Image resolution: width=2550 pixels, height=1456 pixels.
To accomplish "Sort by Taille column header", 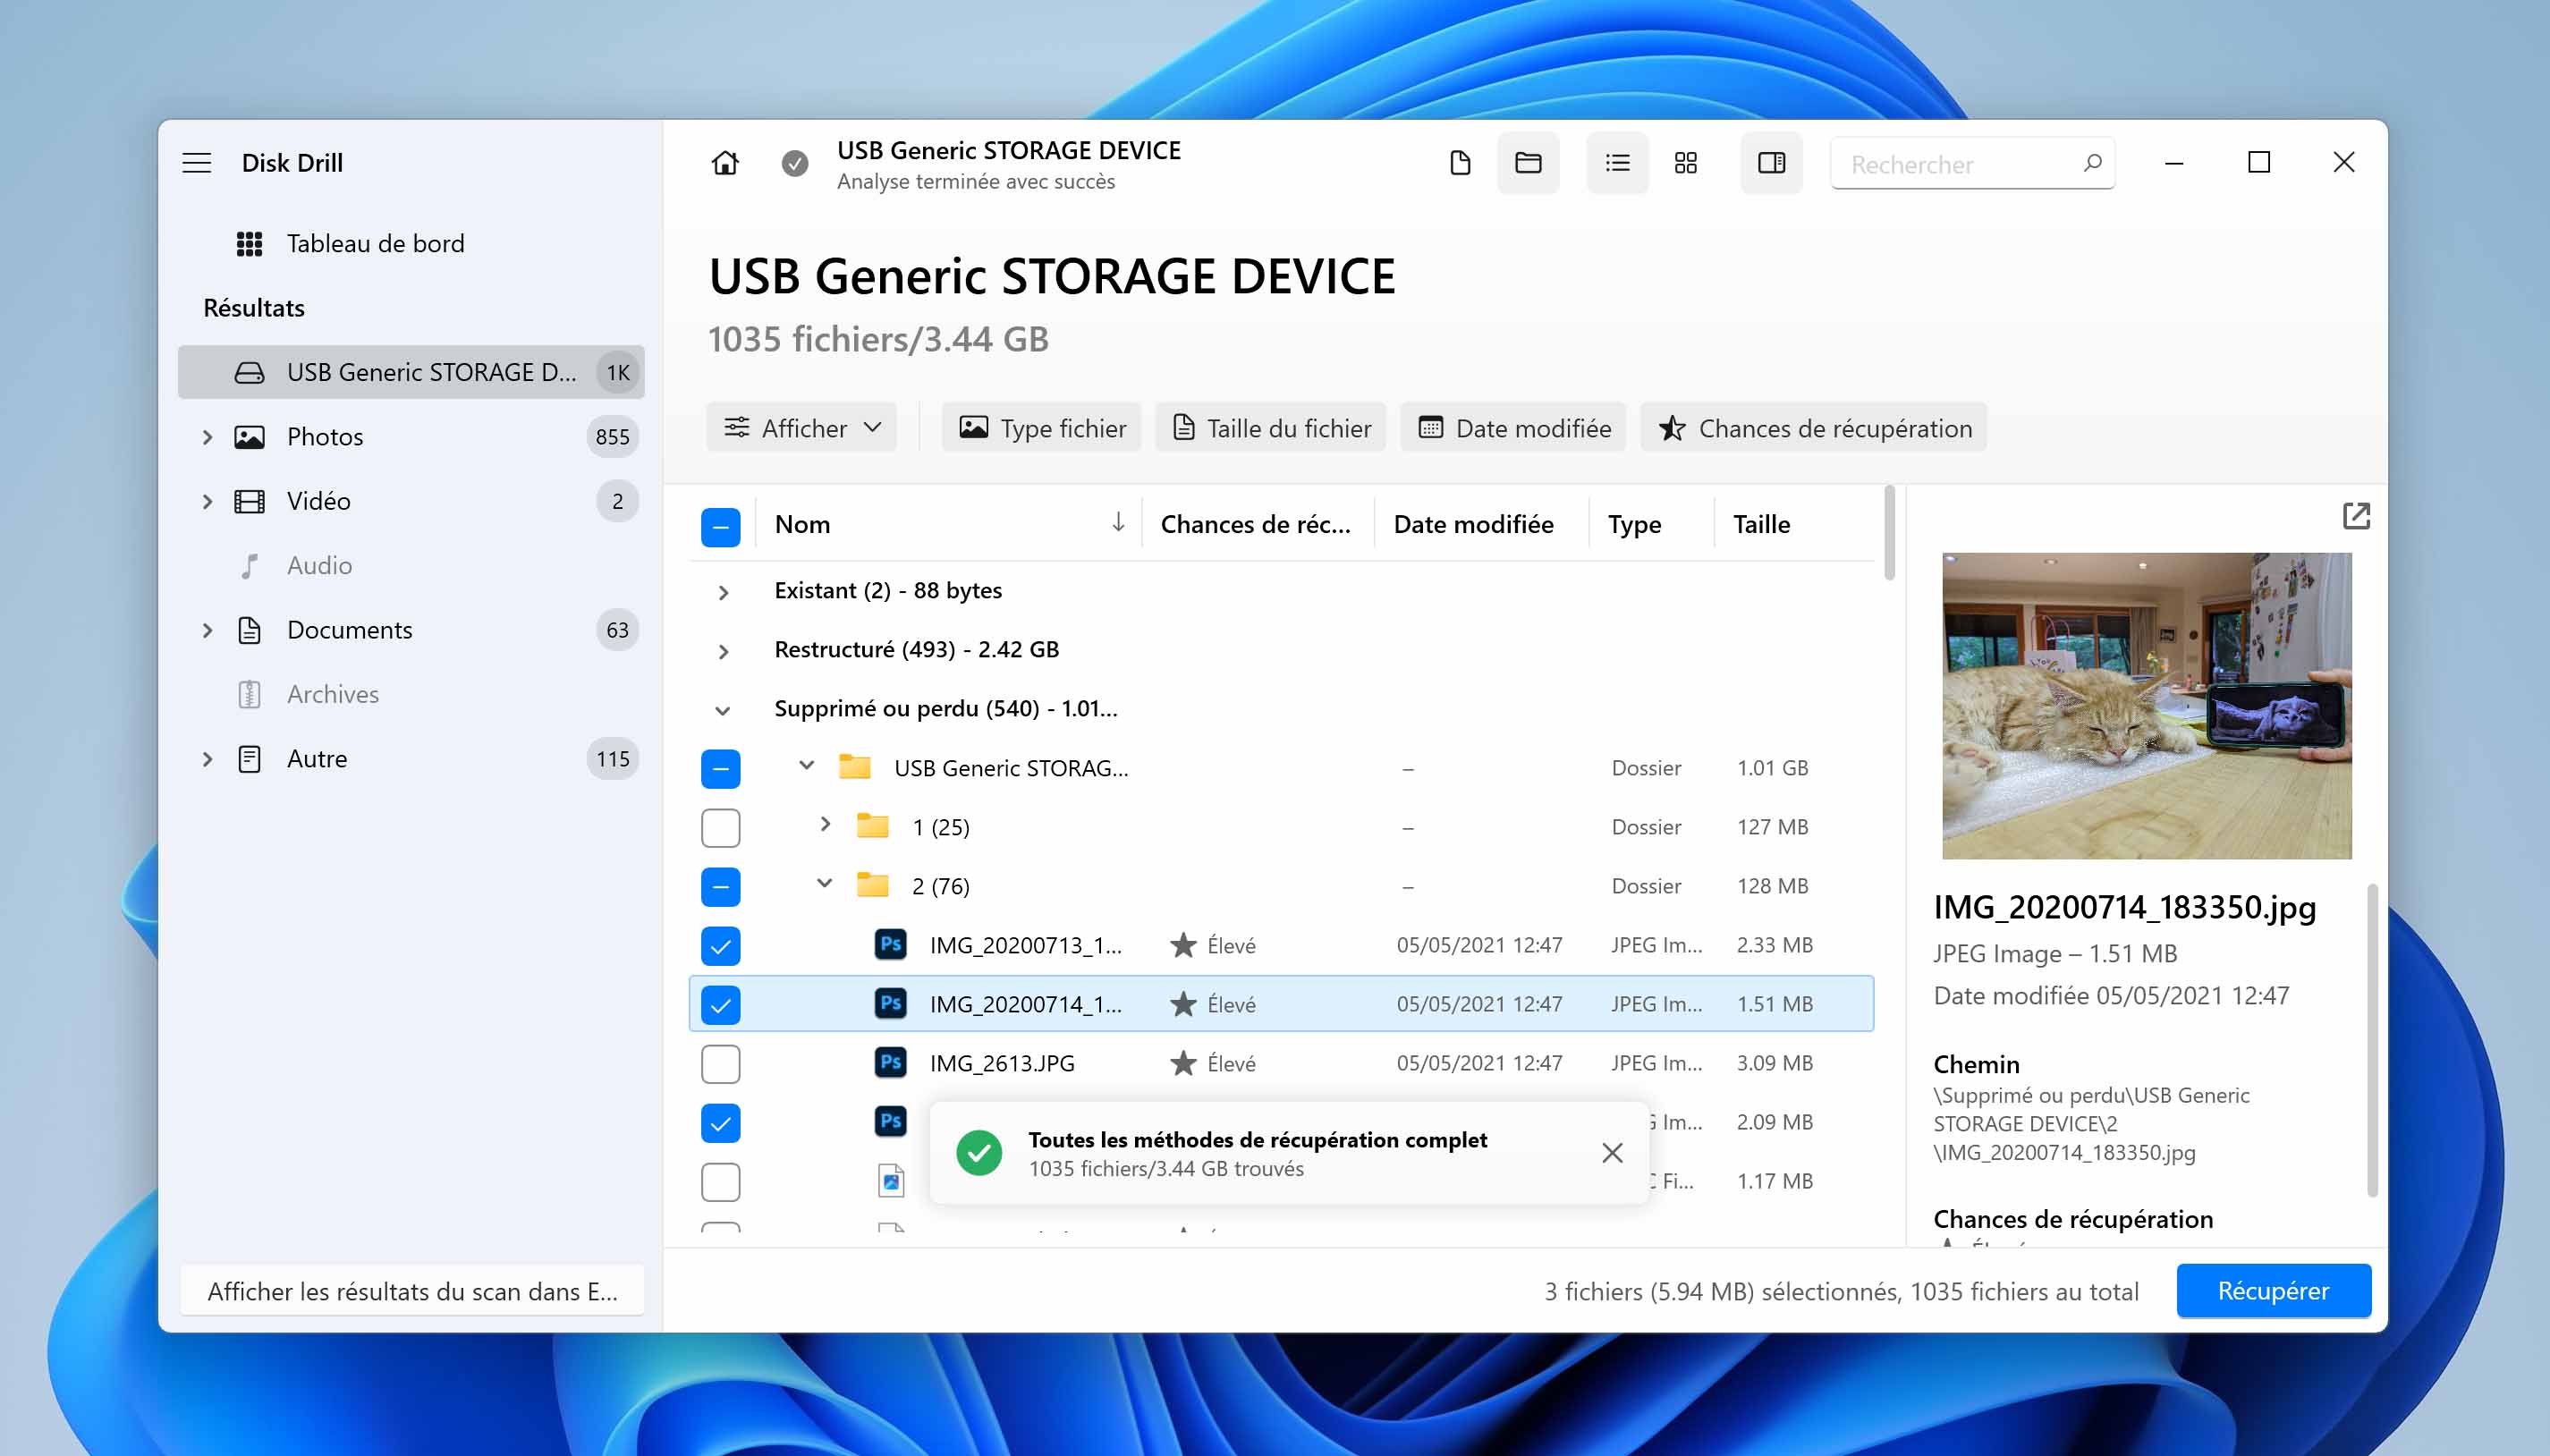I will (1761, 524).
